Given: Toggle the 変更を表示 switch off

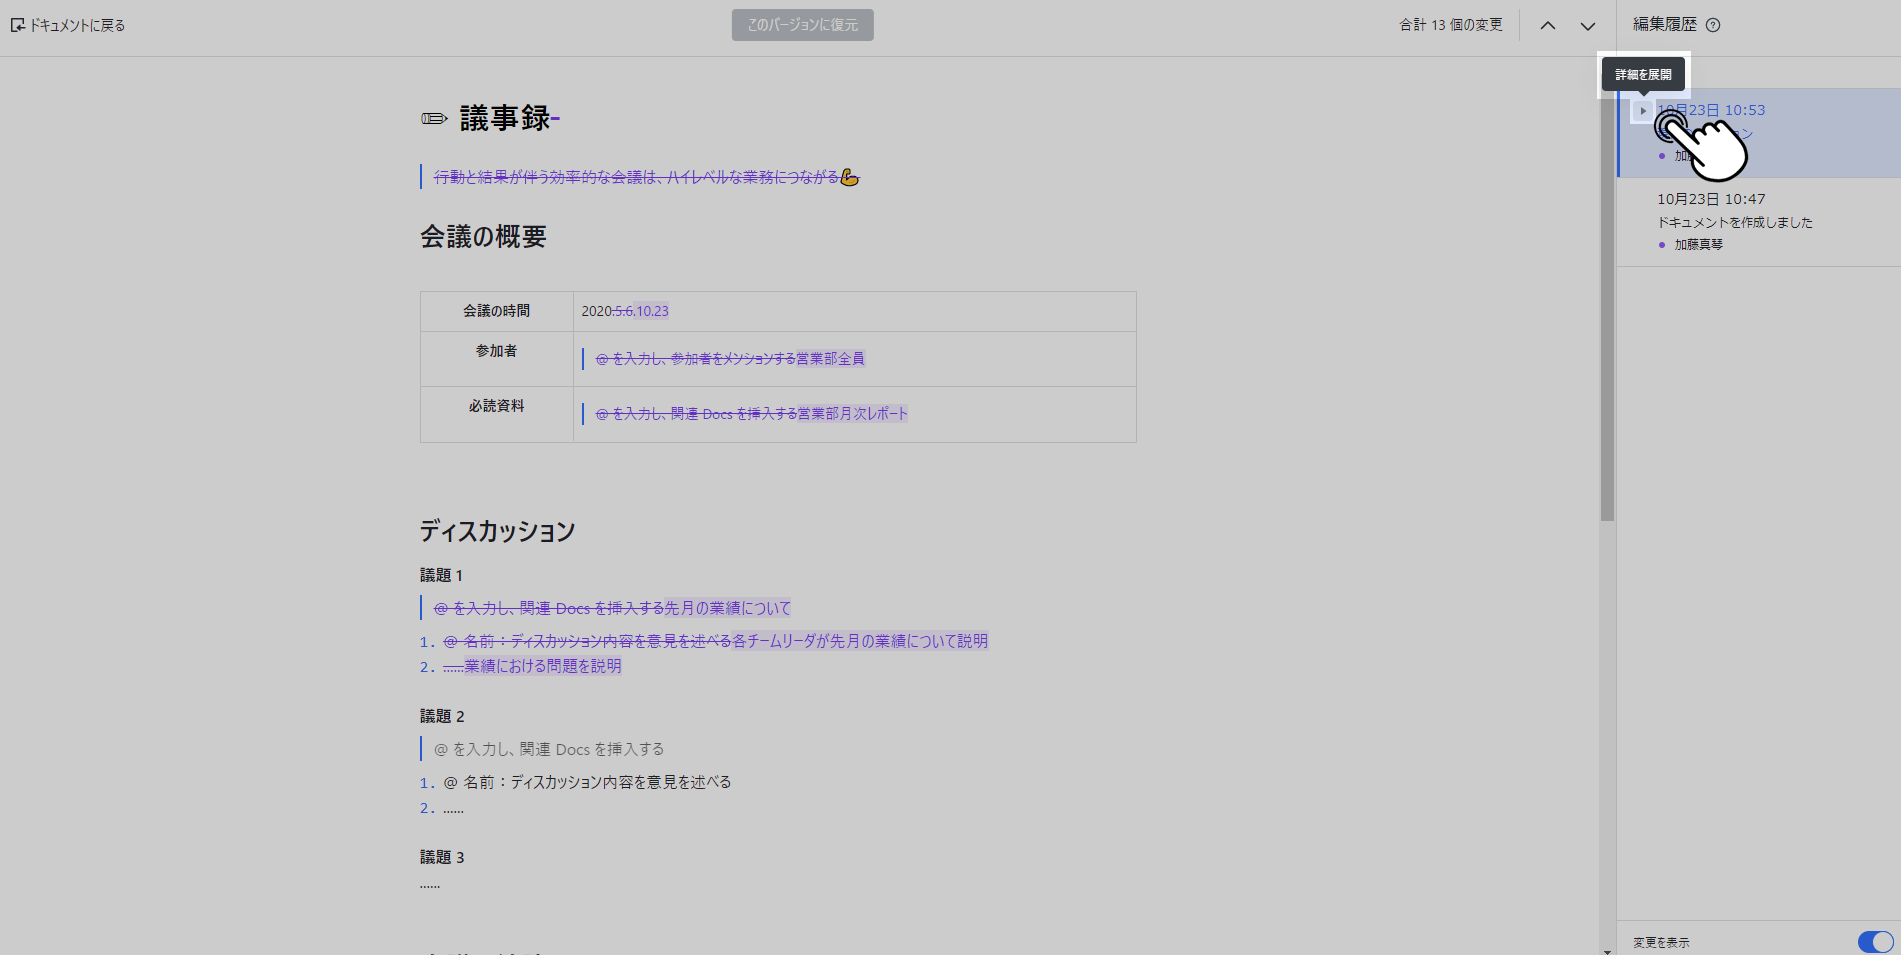Looking at the screenshot, I should pyautogui.click(x=1874, y=942).
